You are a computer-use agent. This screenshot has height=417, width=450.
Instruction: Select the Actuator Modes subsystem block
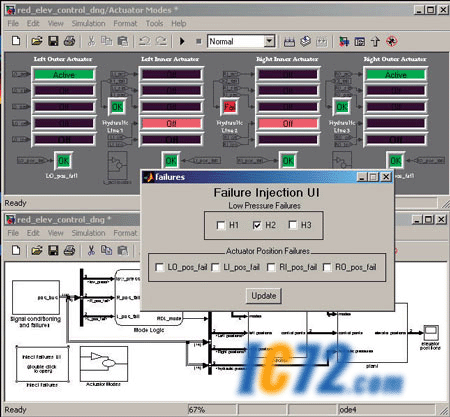click(104, 364)
